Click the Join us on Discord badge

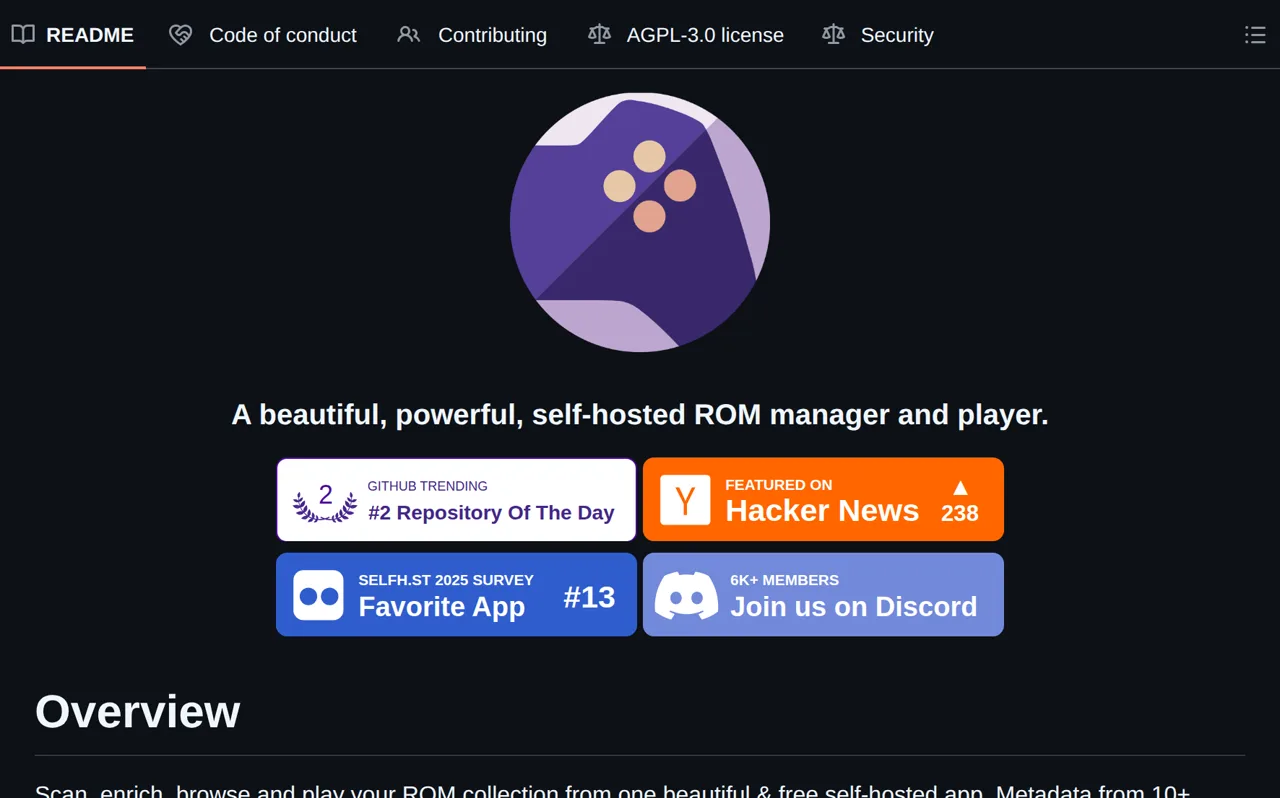click(823, 595)
